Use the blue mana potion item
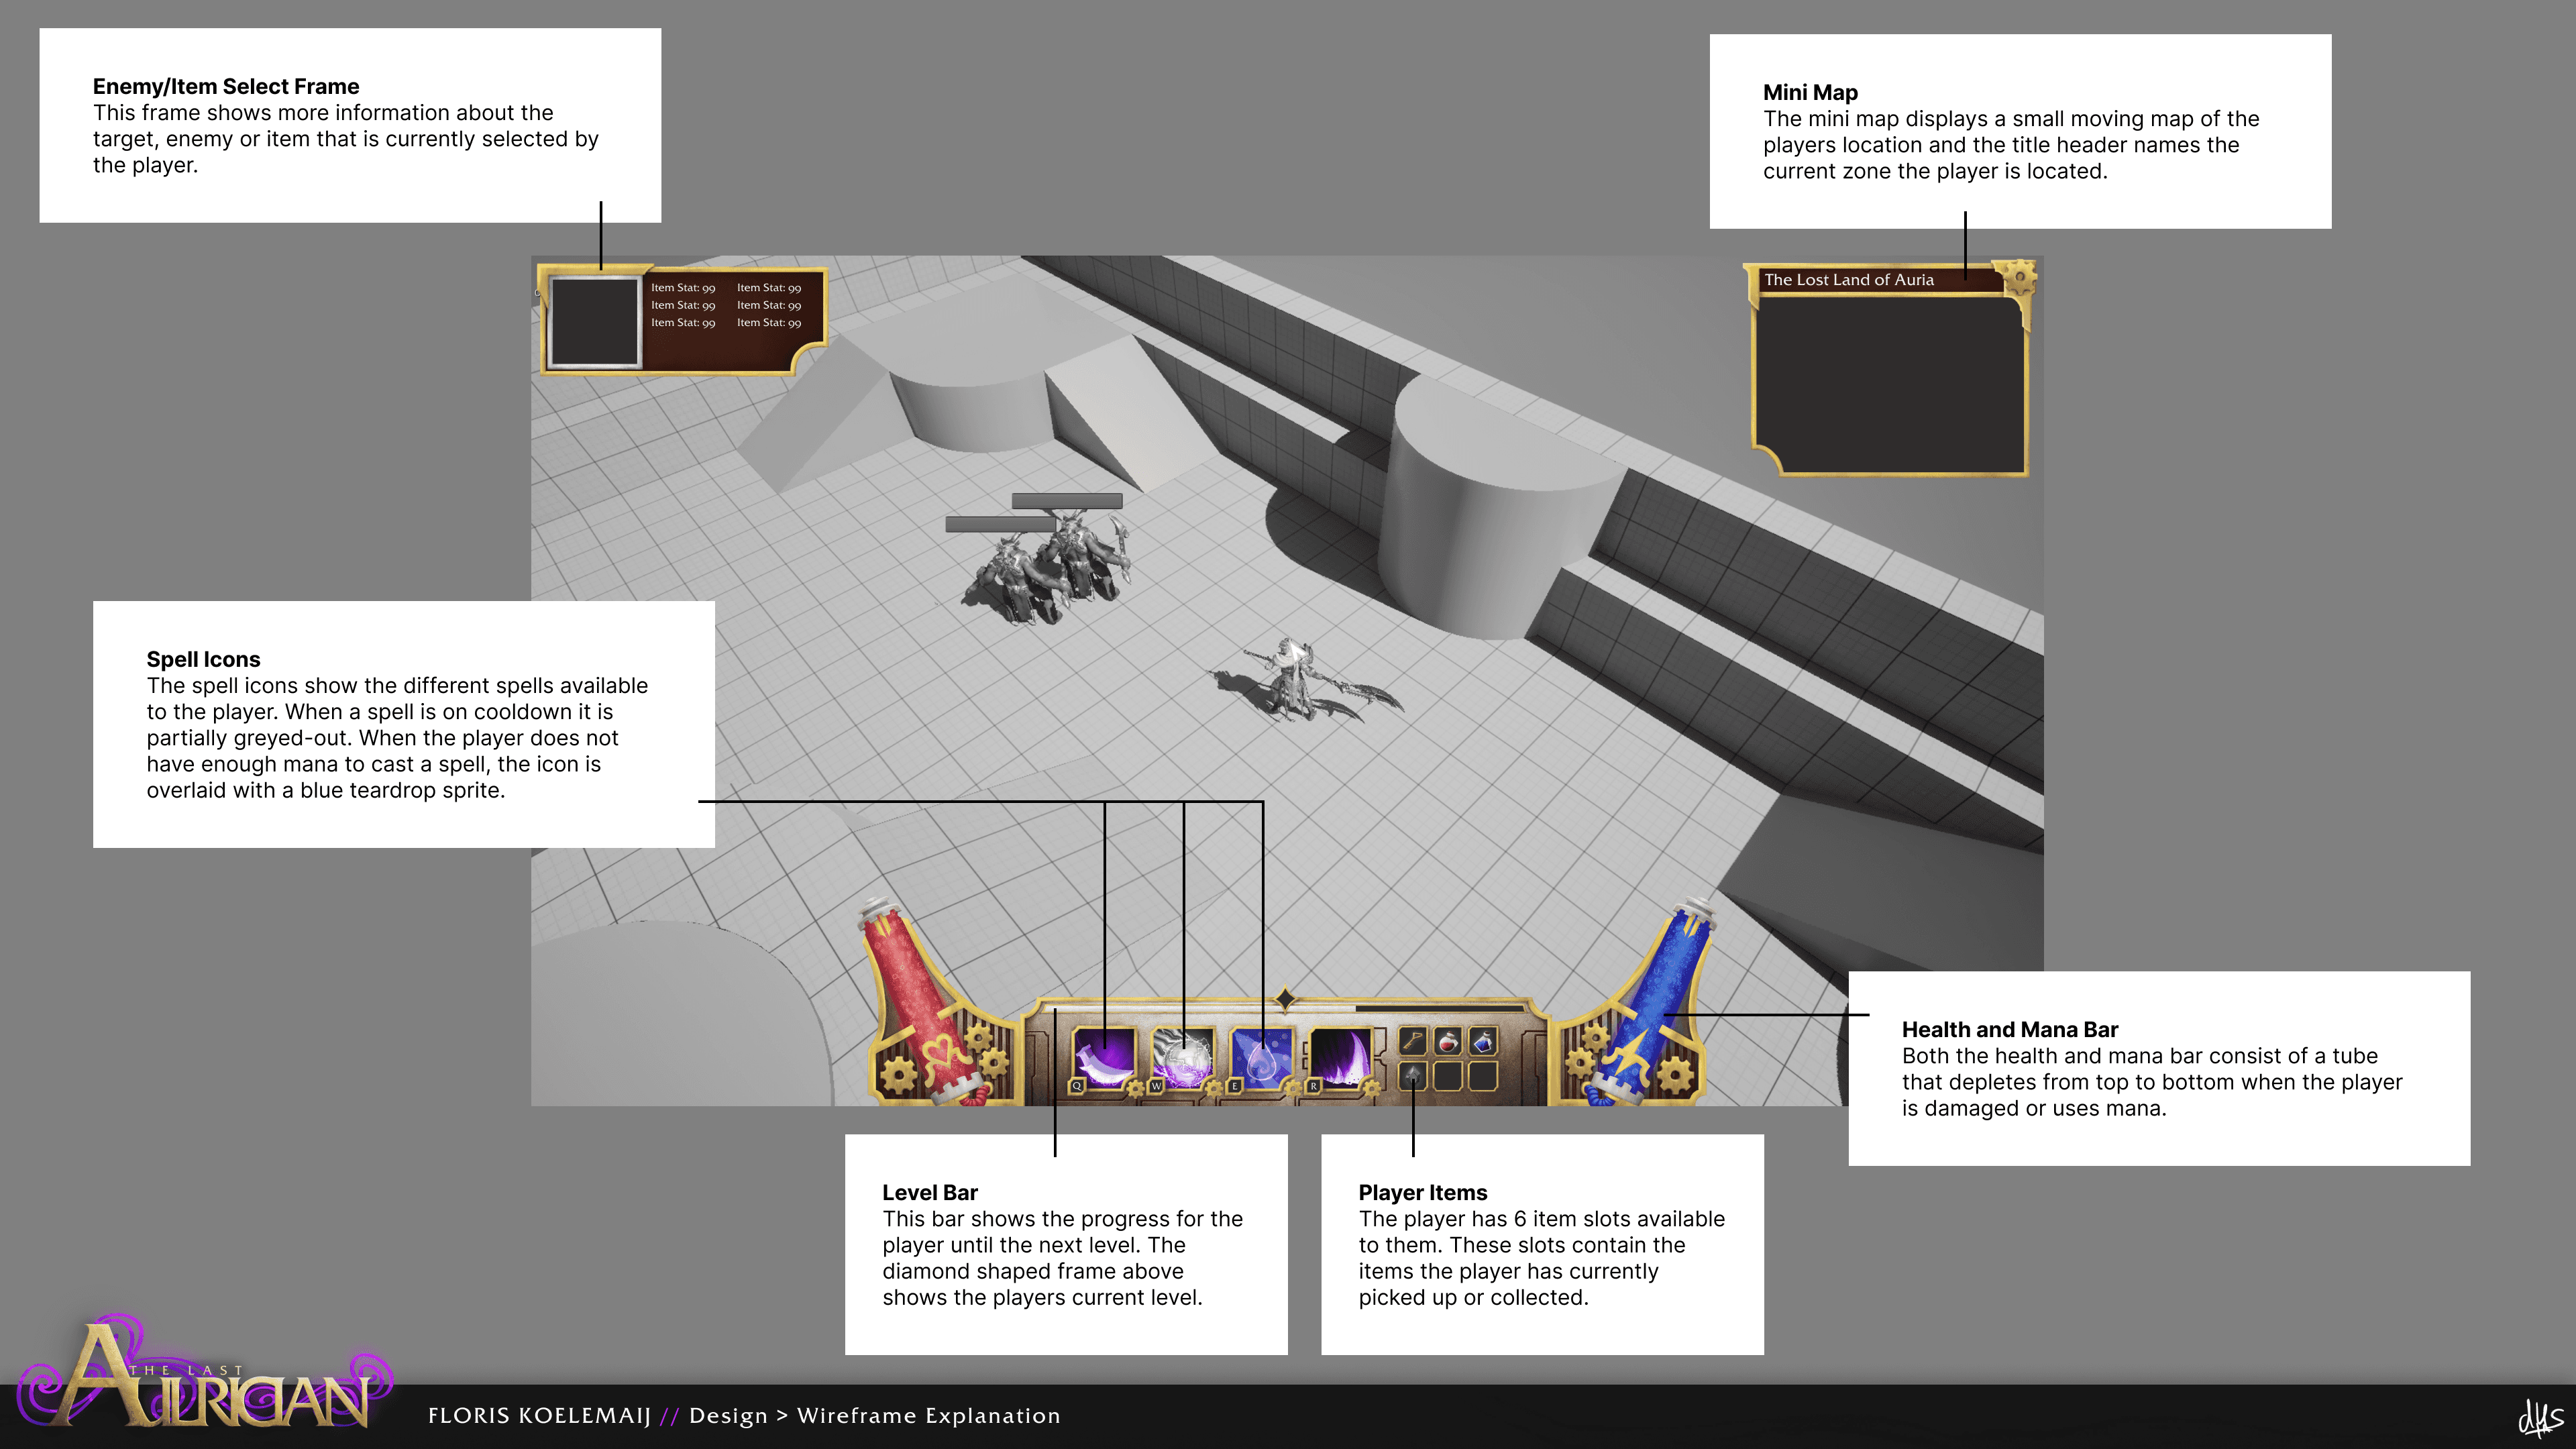Image resolution: width=2576 pixels, height=1449 pixels. (1483, 1041)
